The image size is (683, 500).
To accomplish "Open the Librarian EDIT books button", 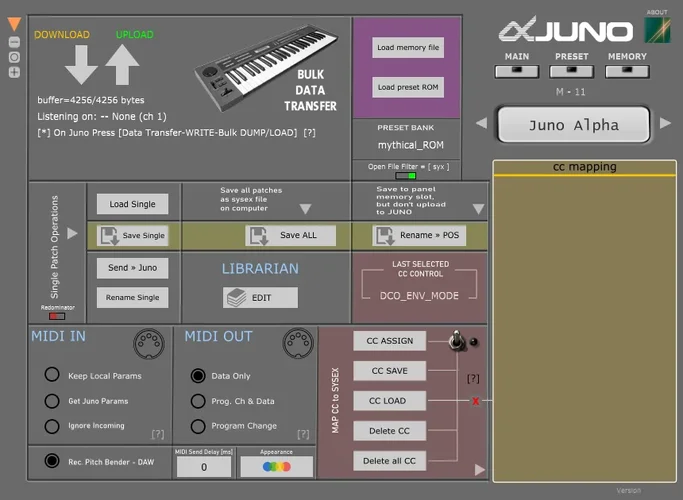I will (260, 298).
